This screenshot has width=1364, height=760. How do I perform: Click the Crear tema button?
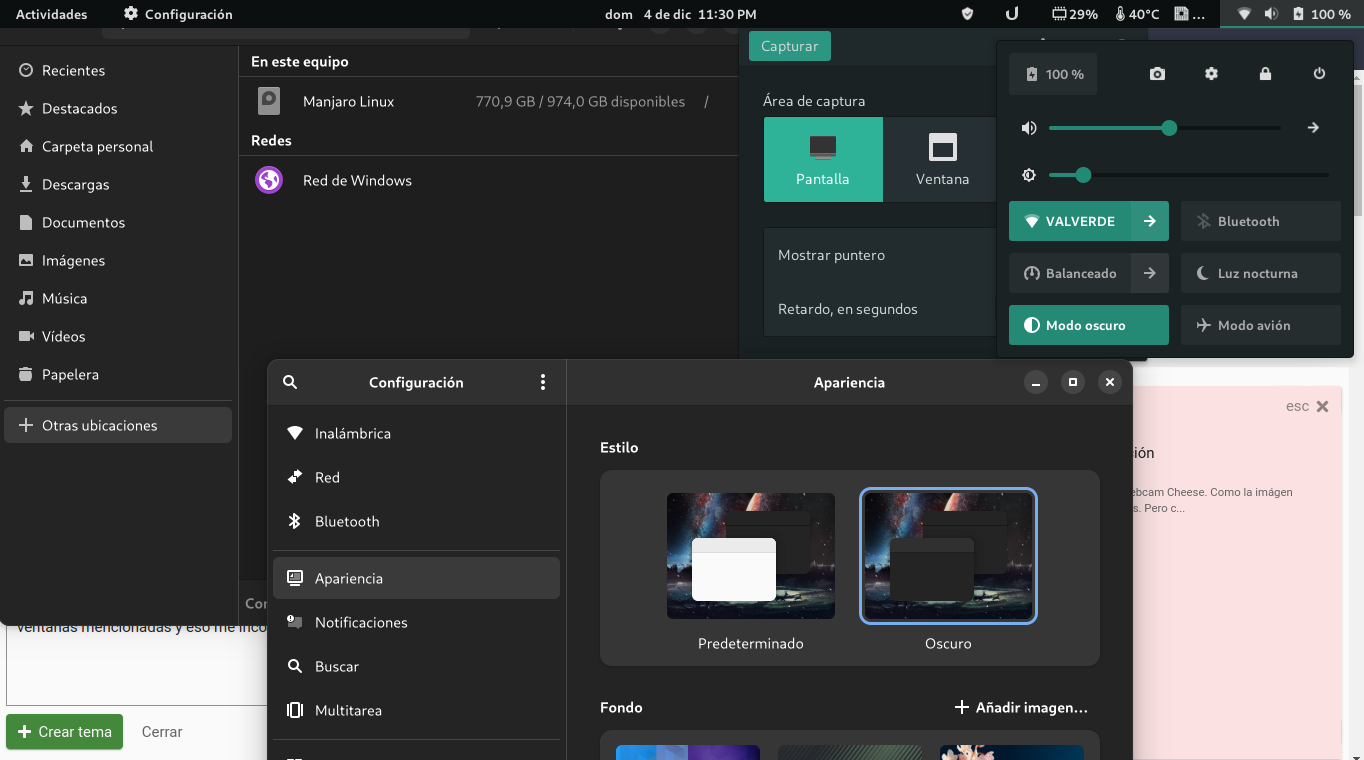coord(64,732)
